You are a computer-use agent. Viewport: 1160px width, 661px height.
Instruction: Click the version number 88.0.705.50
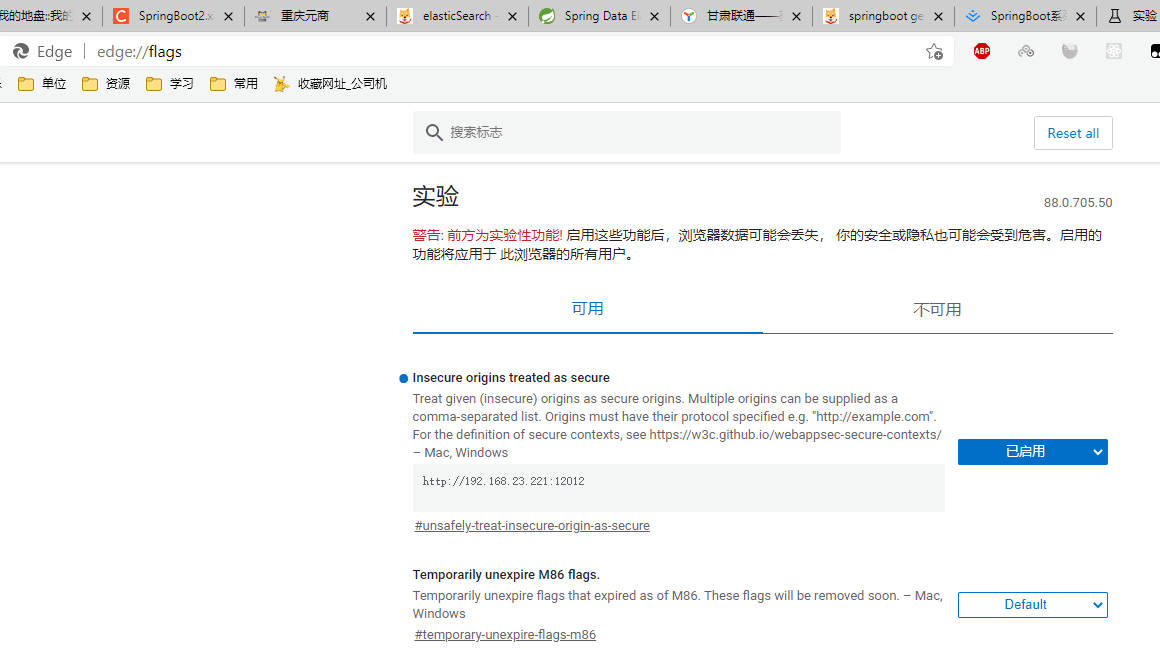[x=1078, y=203]
